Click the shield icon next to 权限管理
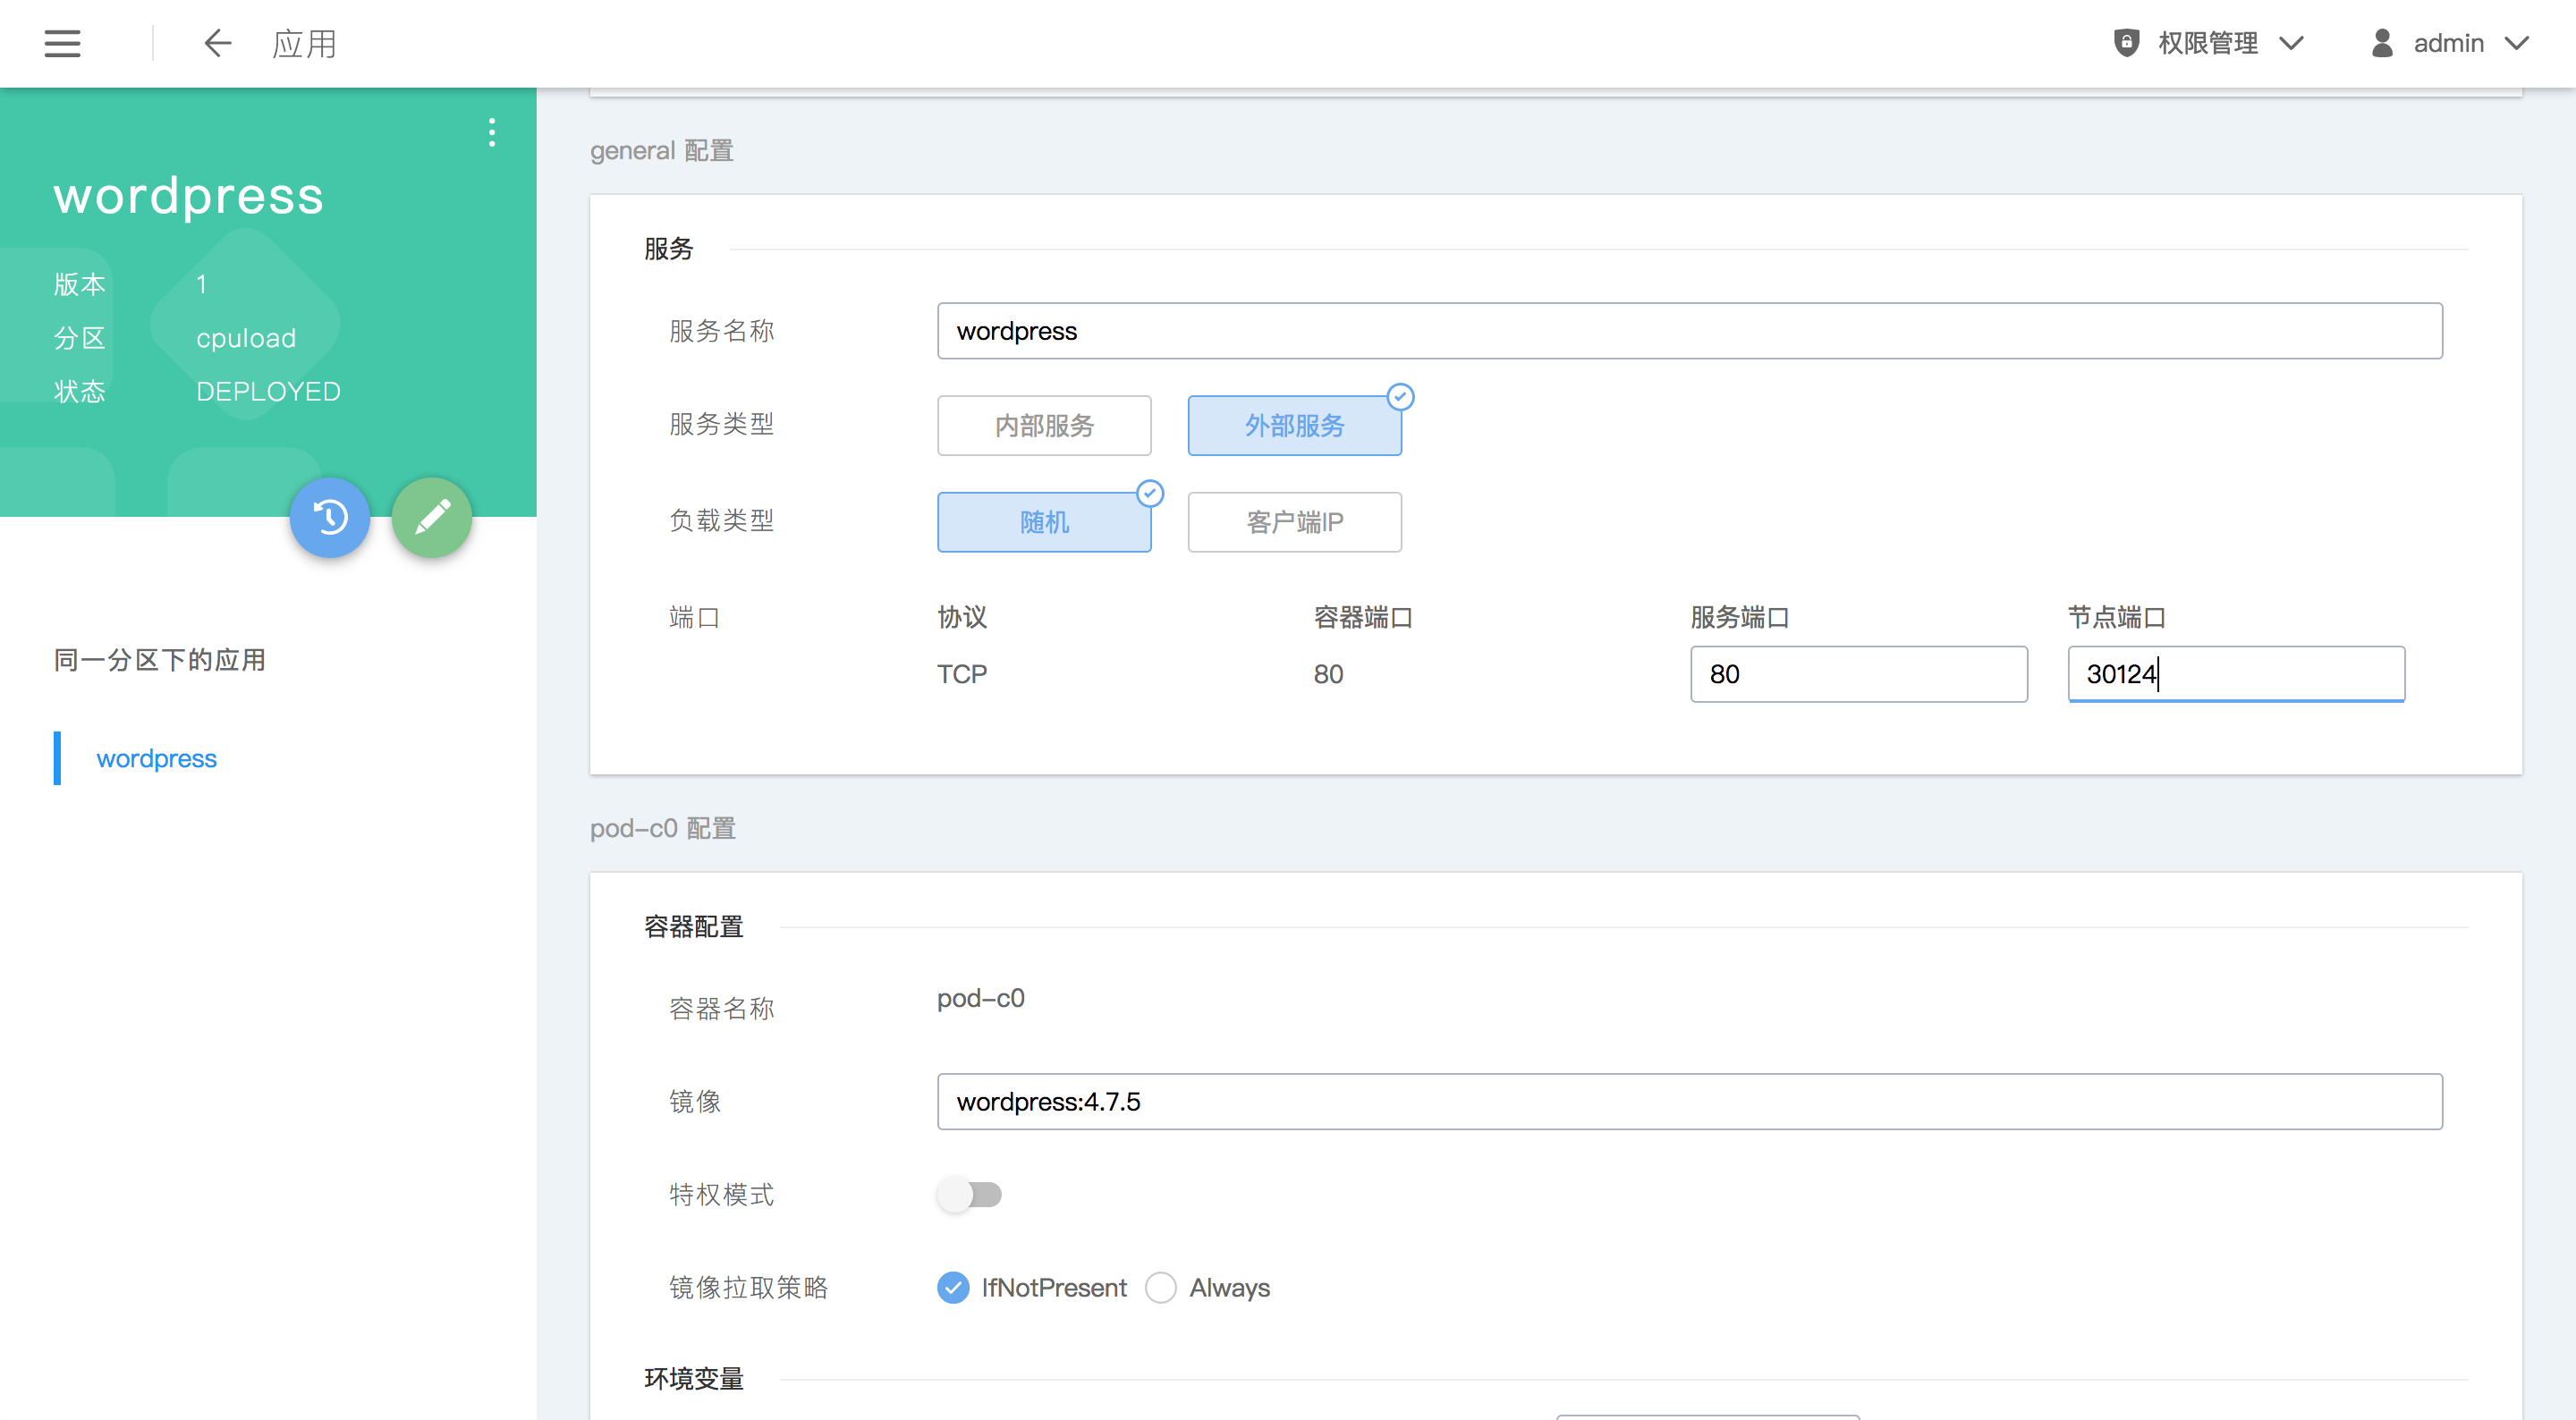2576x1420 pixels. tap(2126, 43)
